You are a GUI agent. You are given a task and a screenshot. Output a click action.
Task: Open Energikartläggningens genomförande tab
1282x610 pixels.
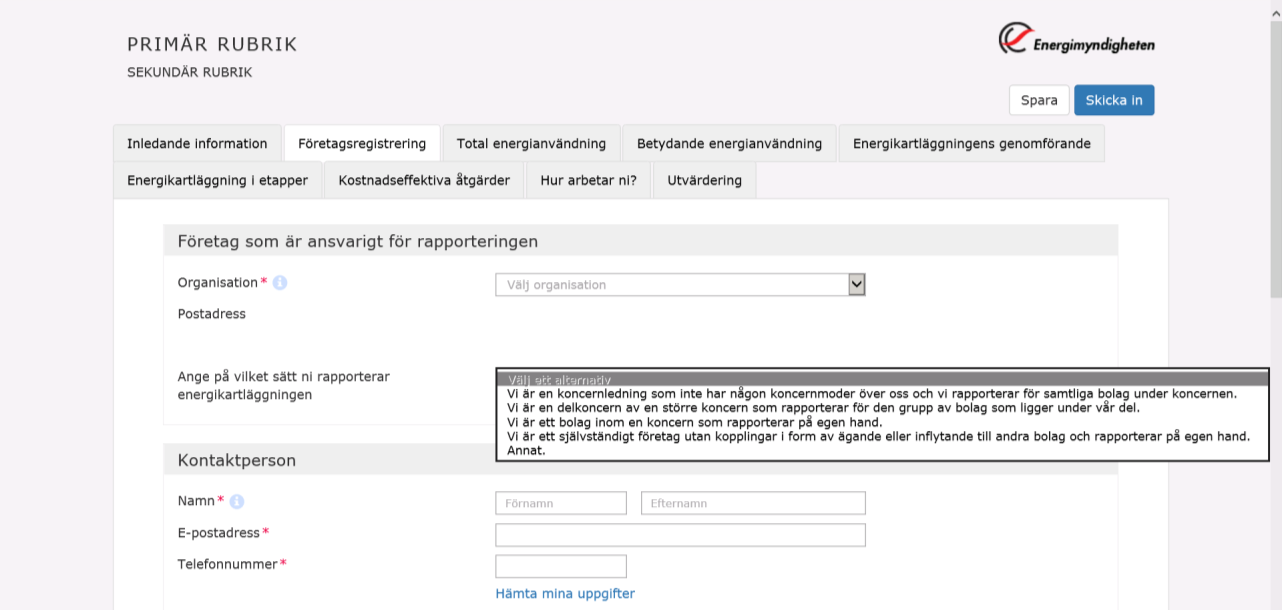pyautogui.click(x=972, y=143)
